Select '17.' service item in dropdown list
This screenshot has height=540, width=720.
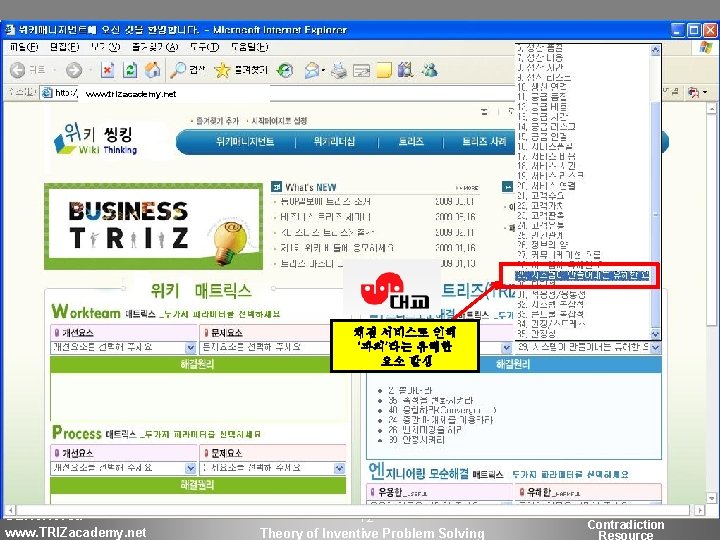coord(546,156)
